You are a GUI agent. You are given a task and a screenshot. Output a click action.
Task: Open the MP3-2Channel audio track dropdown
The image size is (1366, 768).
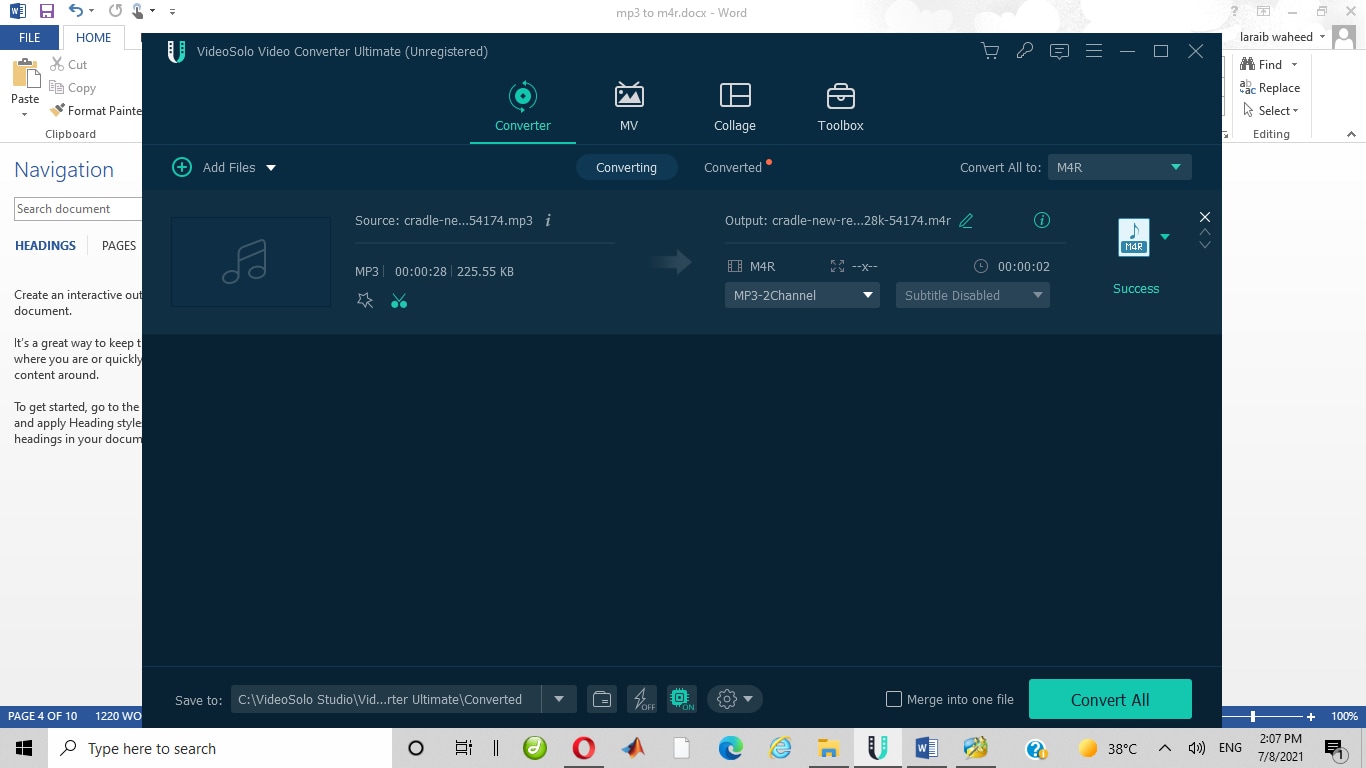(x=802, y=295)
